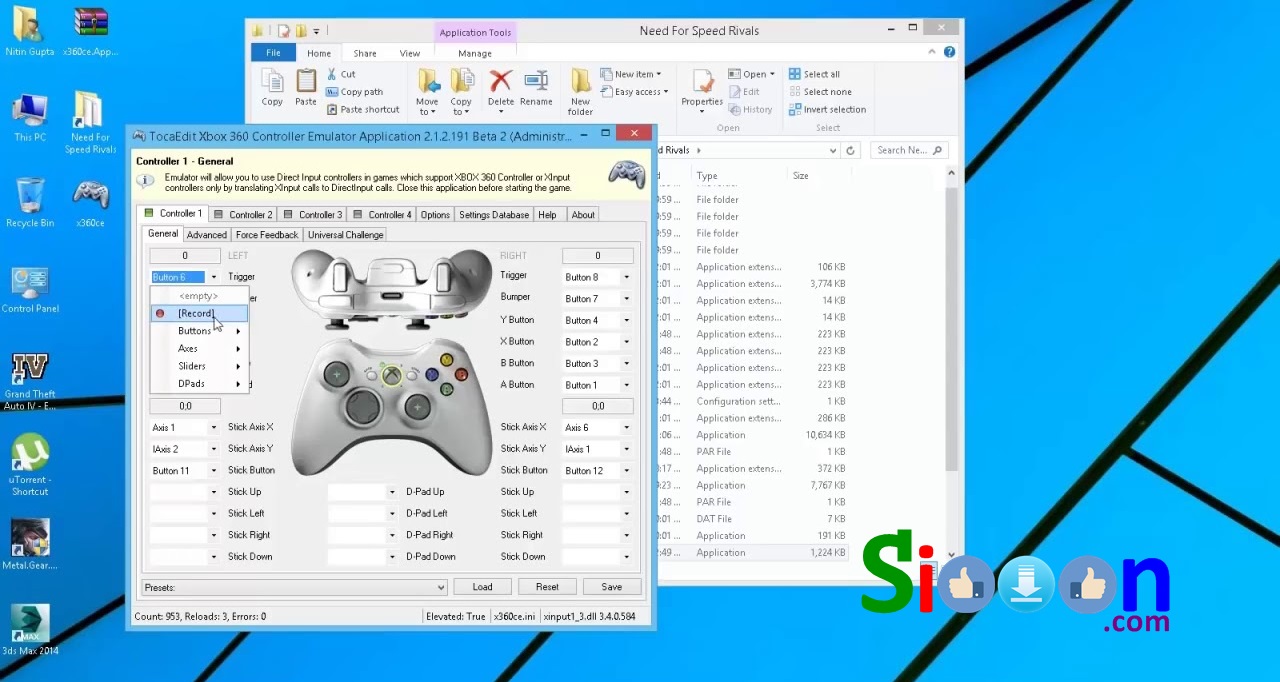Viewport: 1280px width, 682px height.
Task: Click the Save button
Action: click(611, 587)
